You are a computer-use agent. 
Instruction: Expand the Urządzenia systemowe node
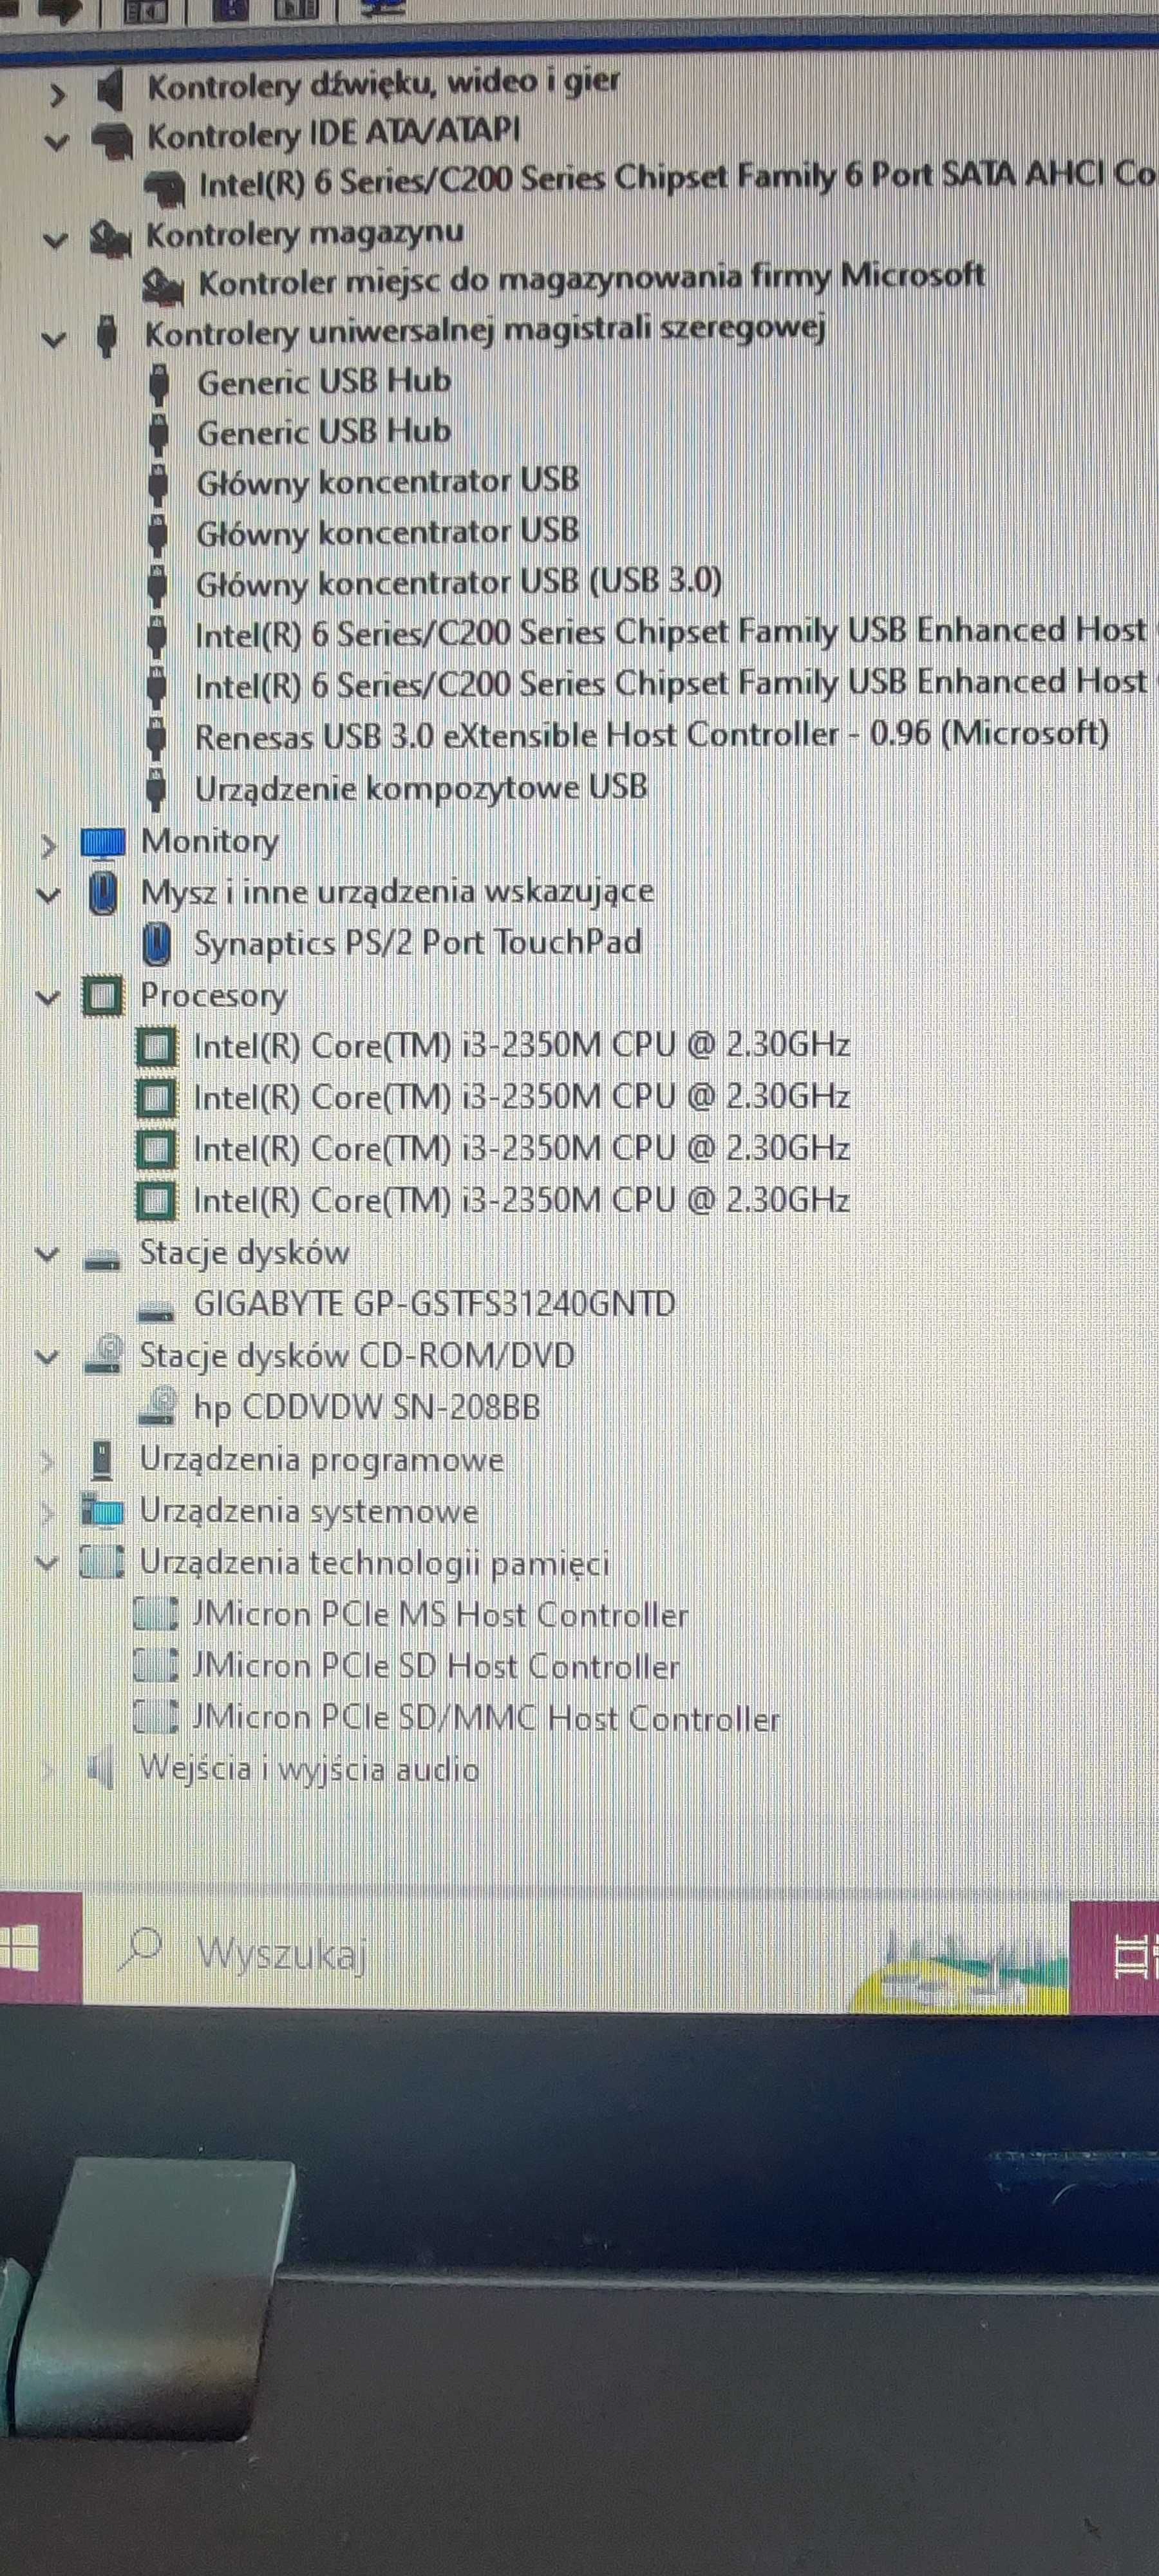click(46, 1513)
